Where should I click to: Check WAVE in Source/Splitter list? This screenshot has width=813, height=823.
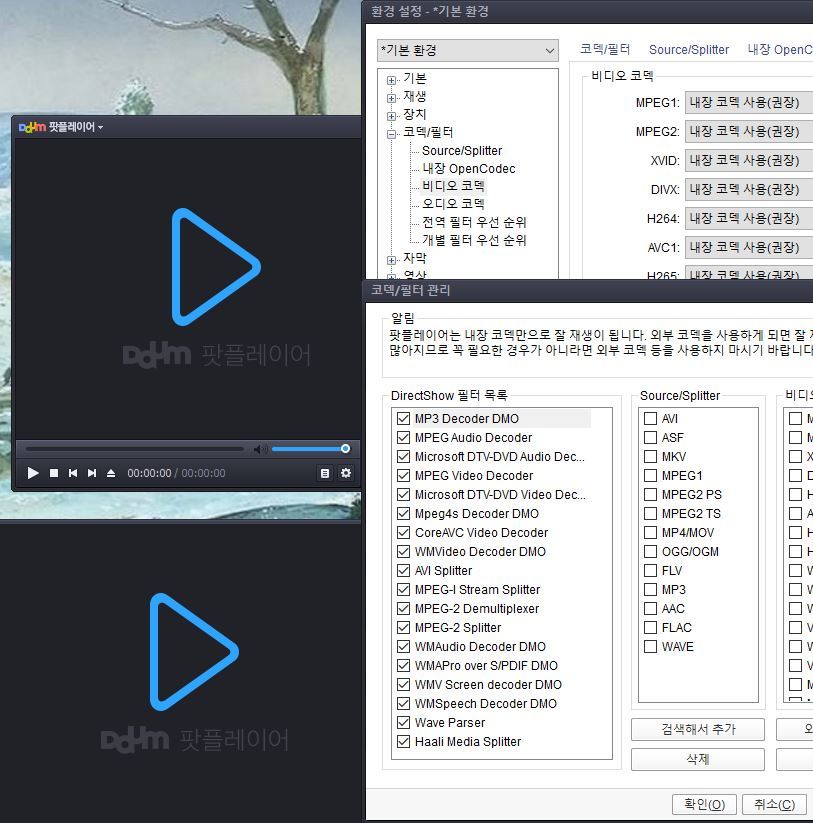(650, 646)
